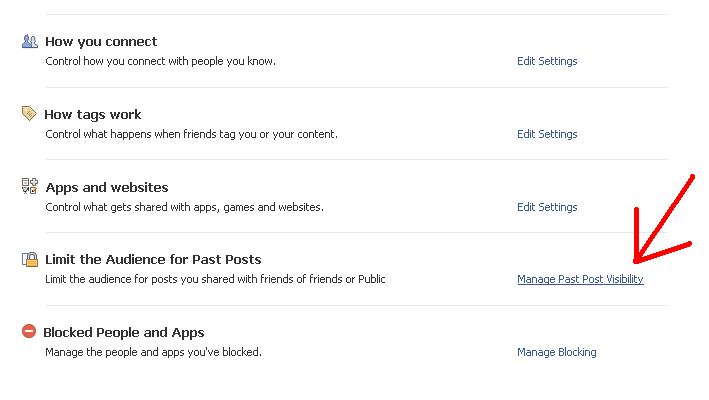This screenshot has height=400, width=709.
Task: Click the description about friends tagging your content
Action: (191, 134)
